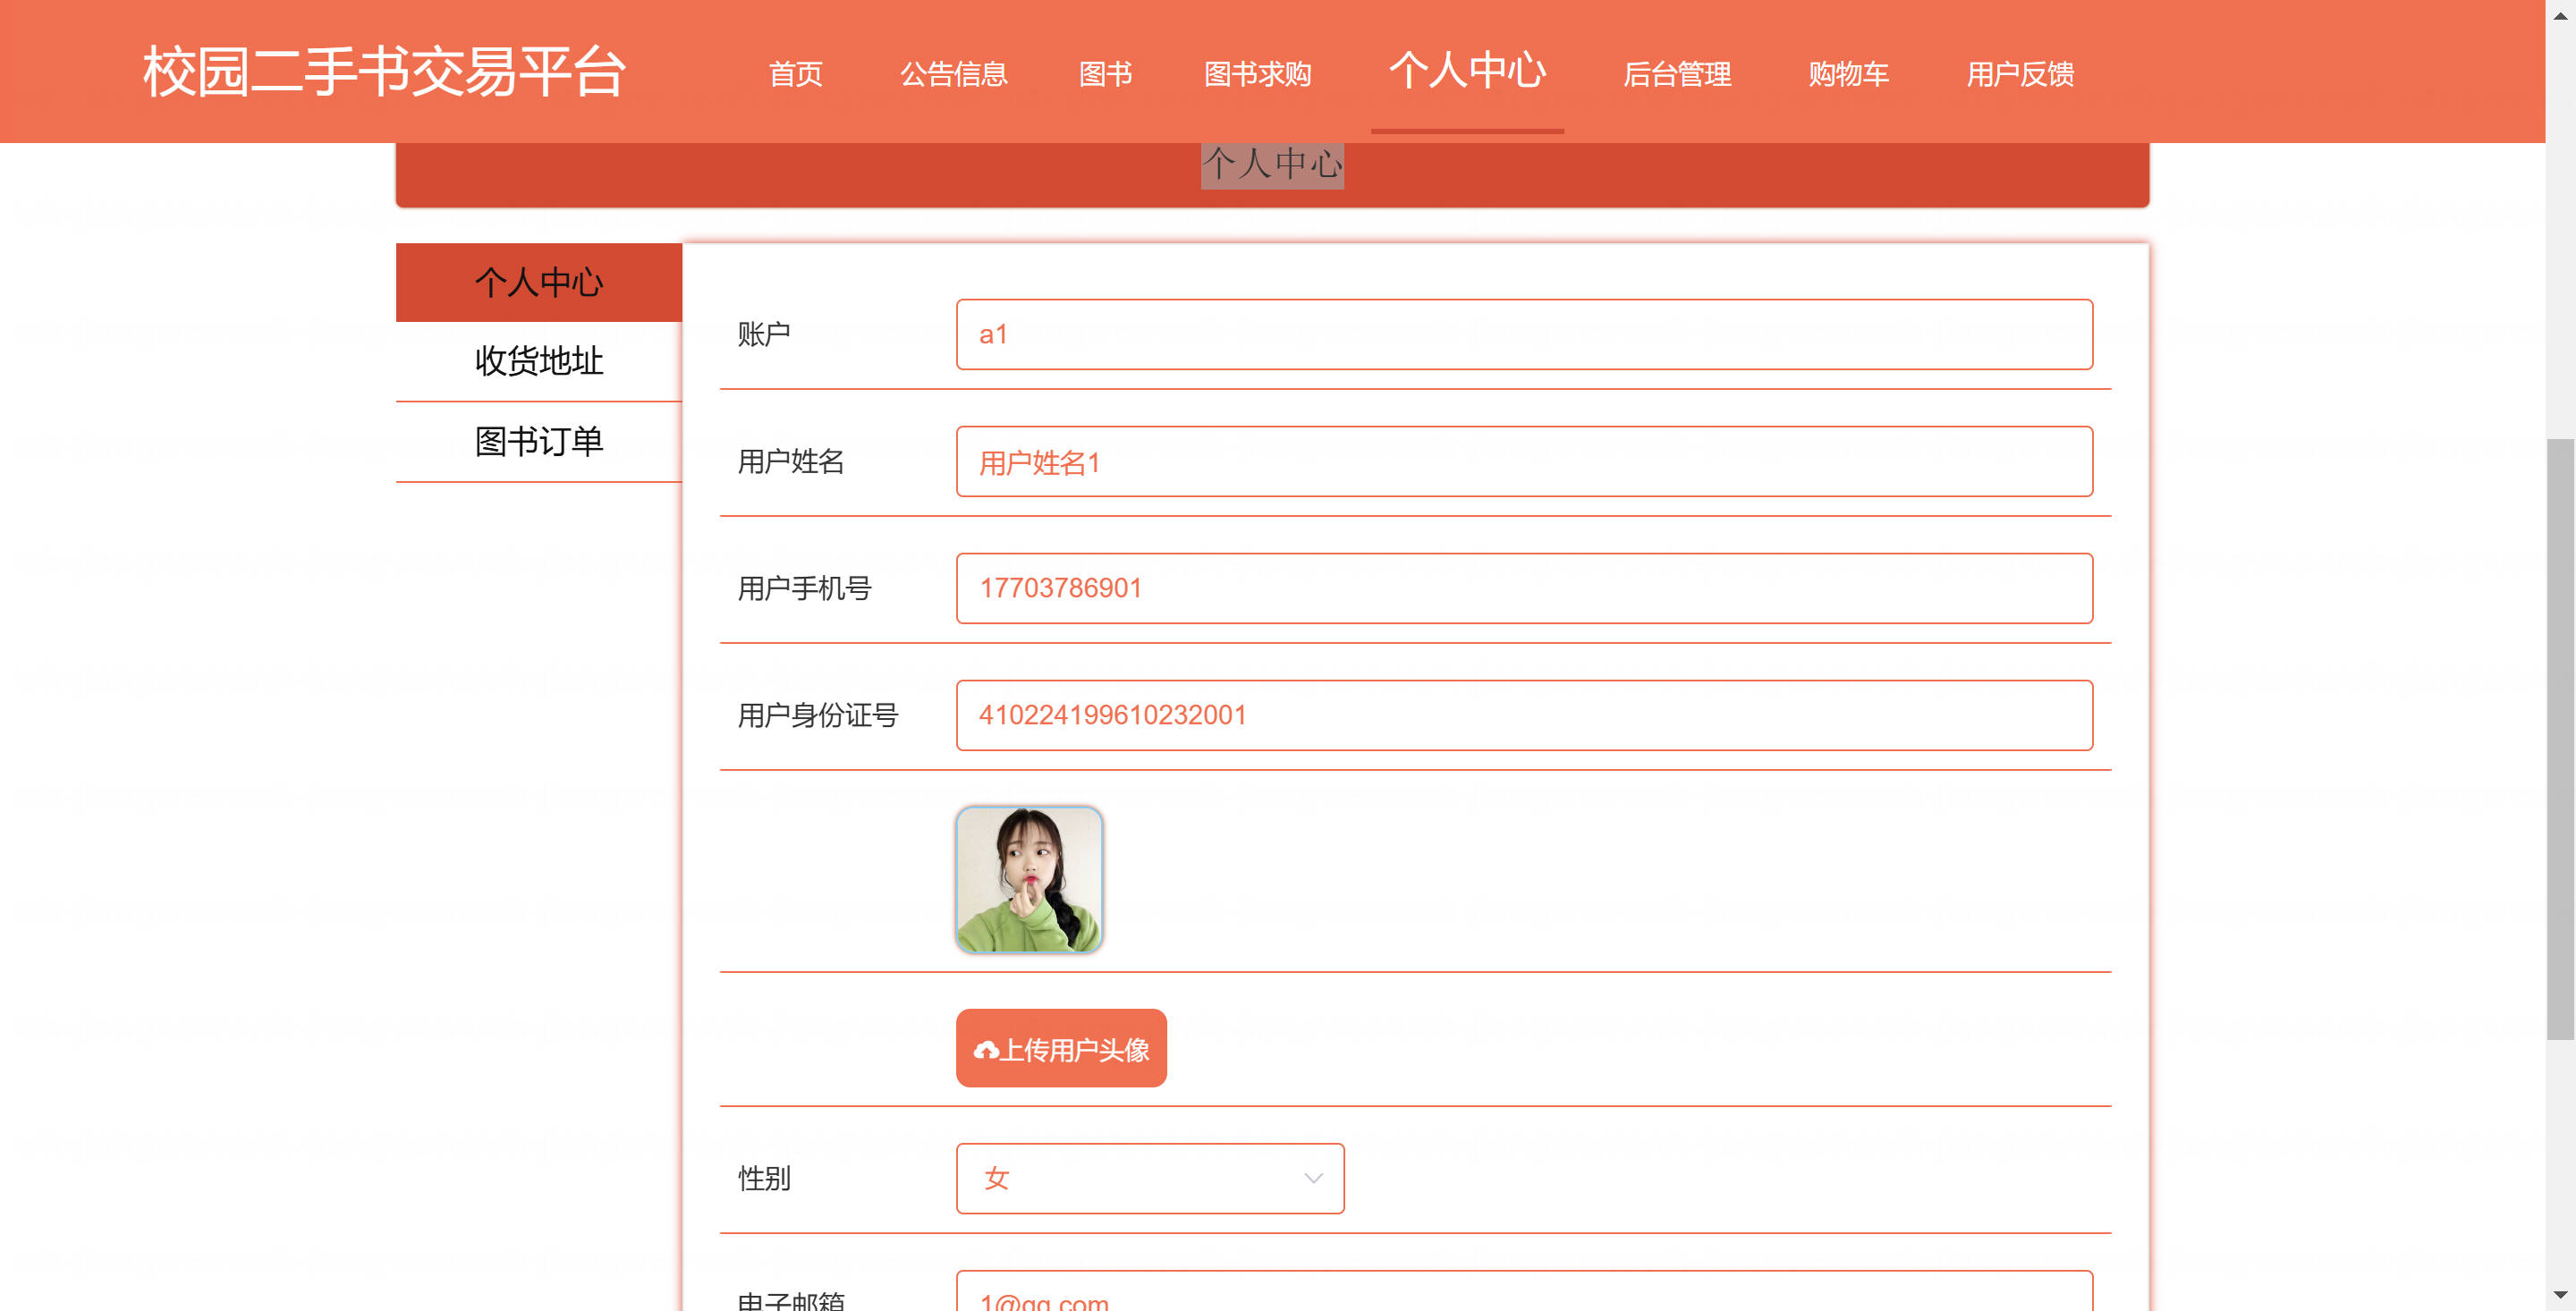Open 后台管理 navigation item
This screenshot has height=1311, width=2576.
(1677, 74)
